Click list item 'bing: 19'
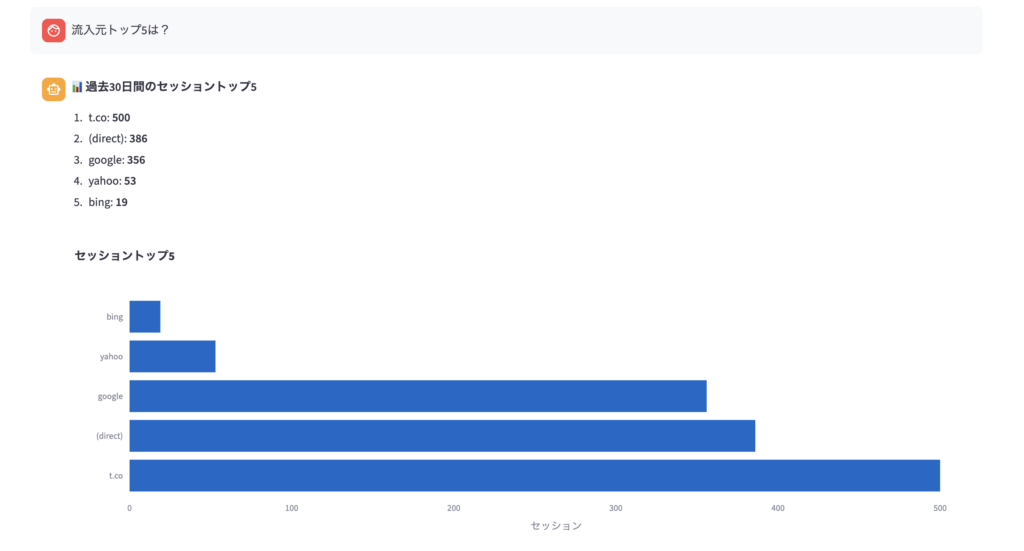 click(x=107, y=202)
